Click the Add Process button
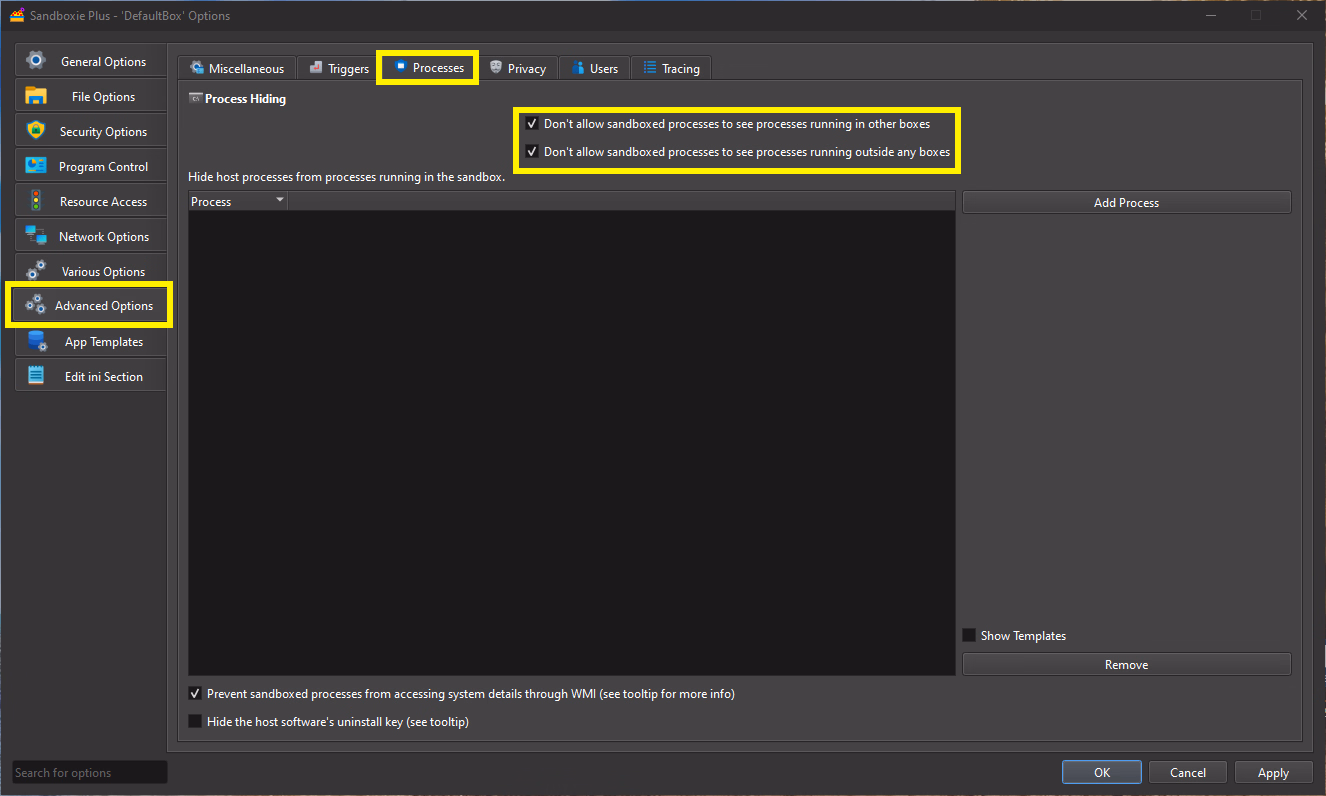 click(1126, 202)
